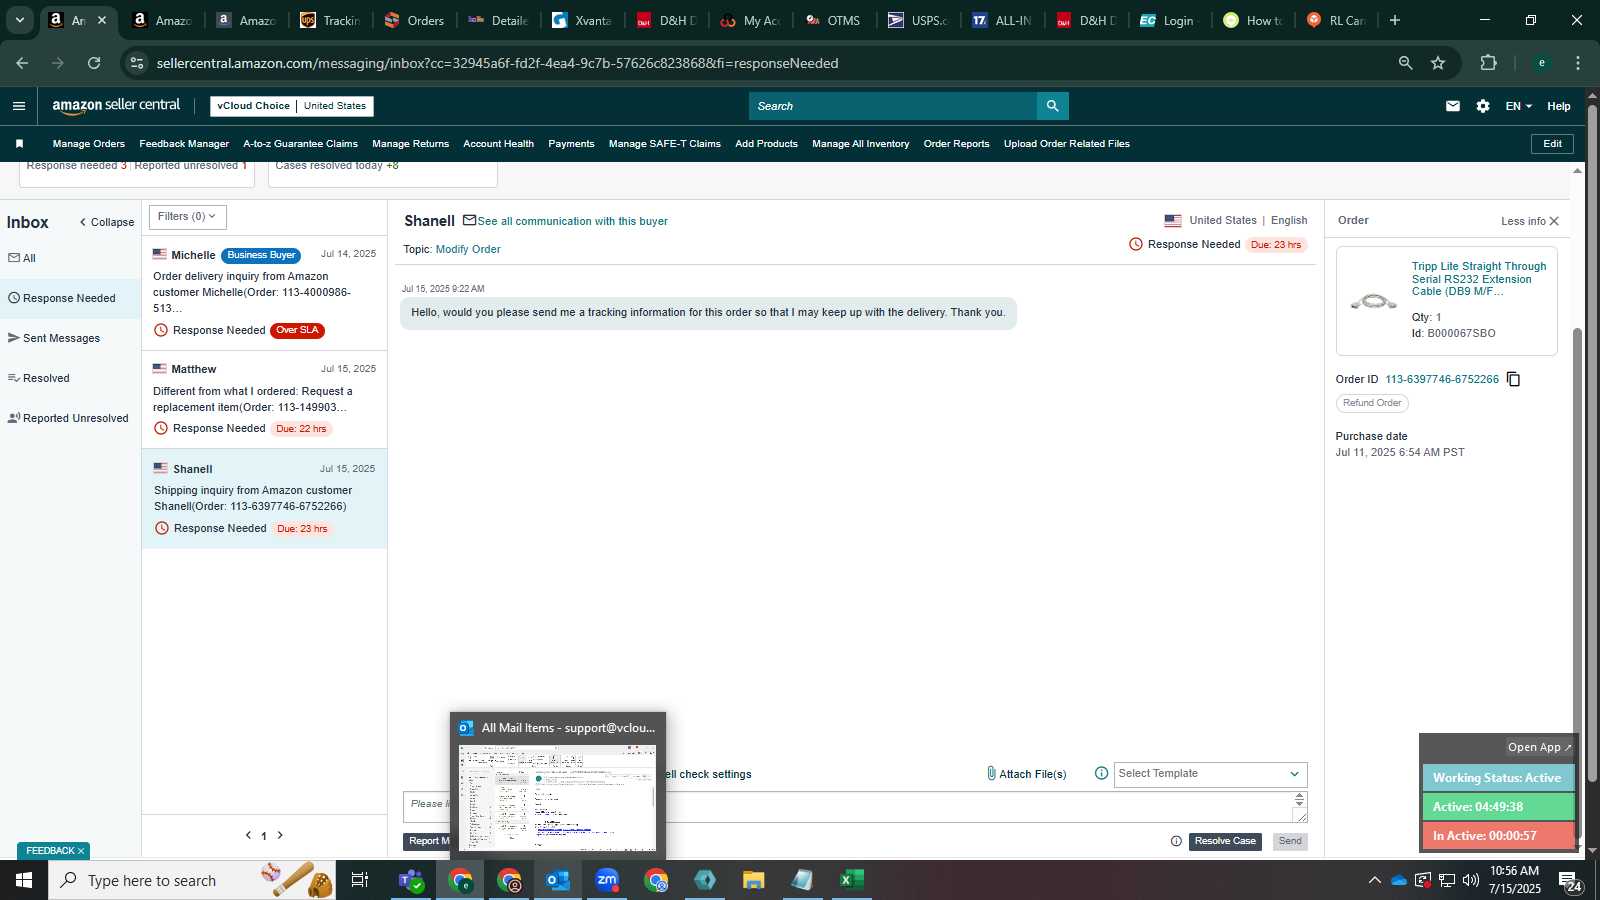Click the Outlook All Mail Items preview thumbnail
Viewport: 1600px width, 900px height.
[x=558, y=797]
